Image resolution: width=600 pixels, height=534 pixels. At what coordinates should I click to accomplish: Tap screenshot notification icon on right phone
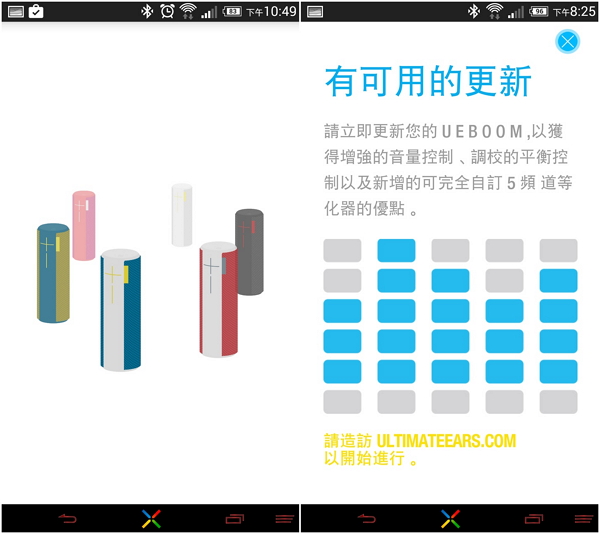(315, 12)
